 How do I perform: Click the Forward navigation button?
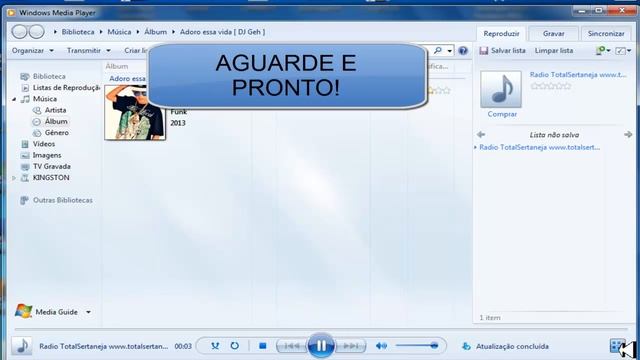37,32
